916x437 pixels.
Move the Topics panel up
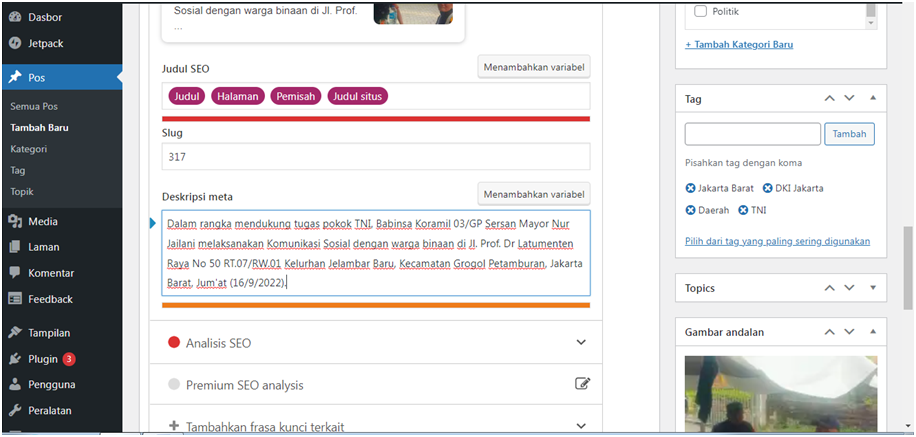point(830,287)
